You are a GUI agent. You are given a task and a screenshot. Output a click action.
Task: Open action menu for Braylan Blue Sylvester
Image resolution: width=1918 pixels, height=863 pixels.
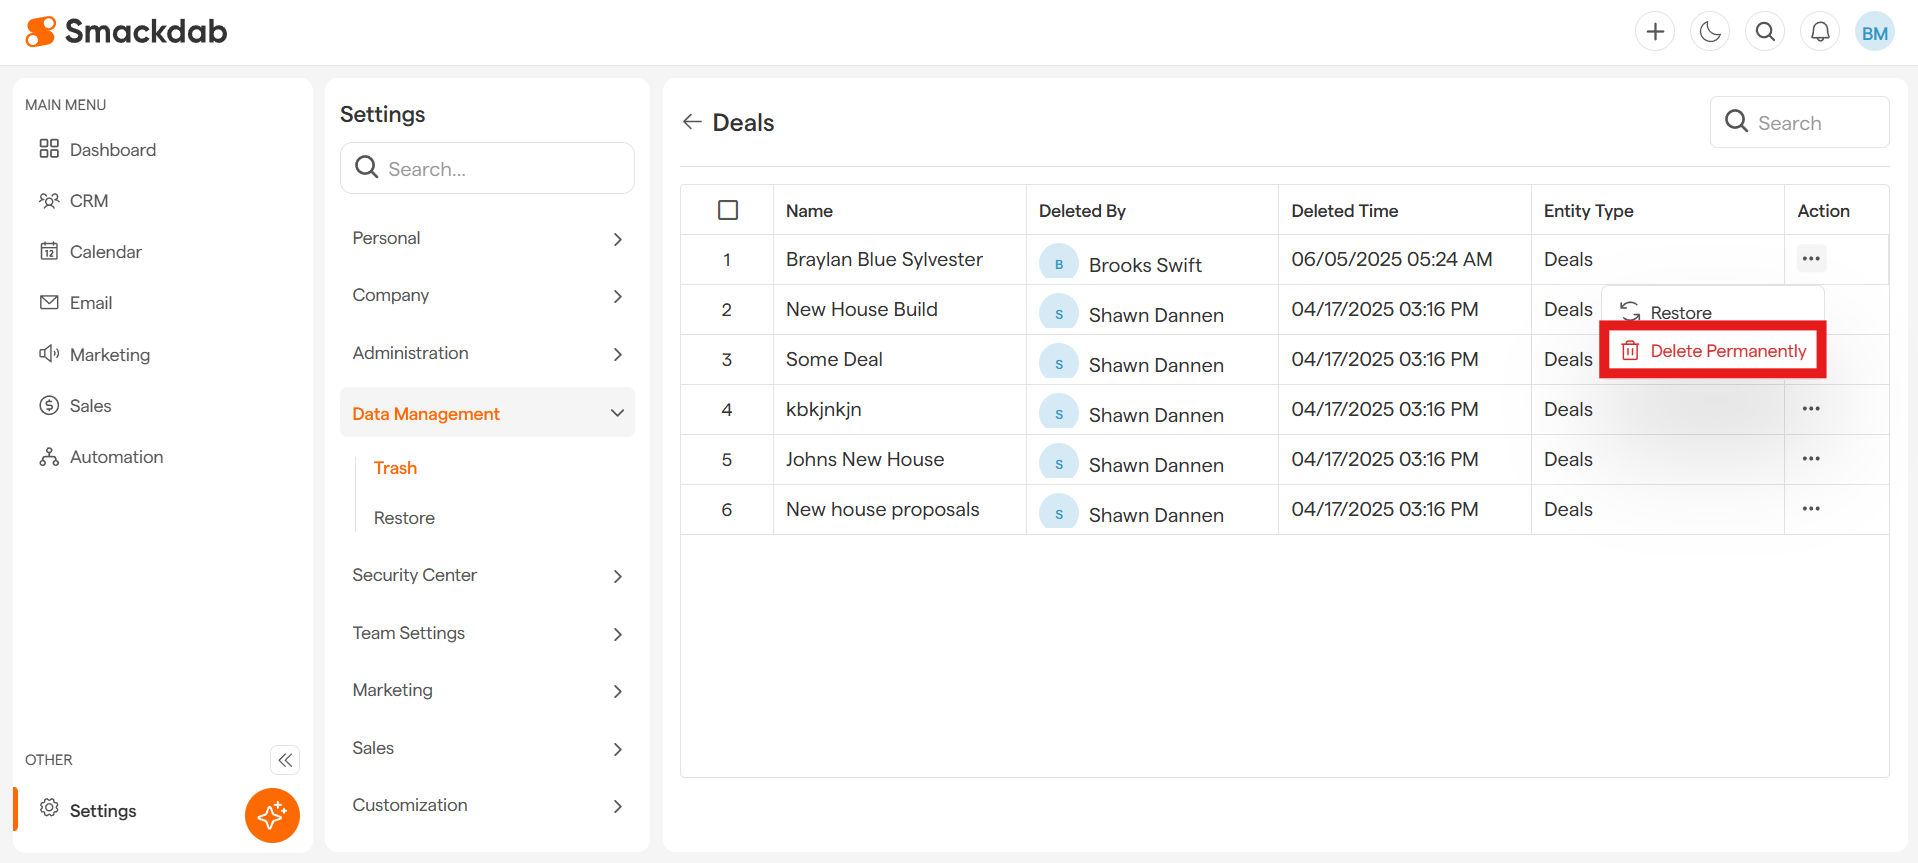[x=1811, y=259]
